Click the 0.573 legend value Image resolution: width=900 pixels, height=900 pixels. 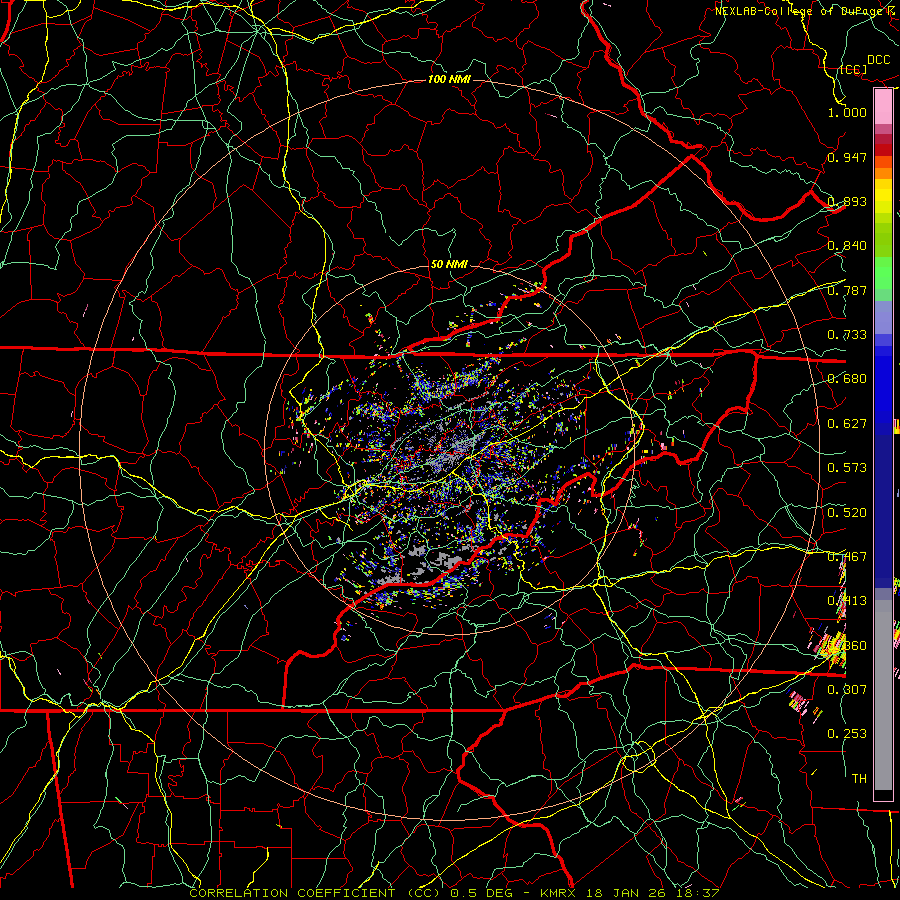847,467
